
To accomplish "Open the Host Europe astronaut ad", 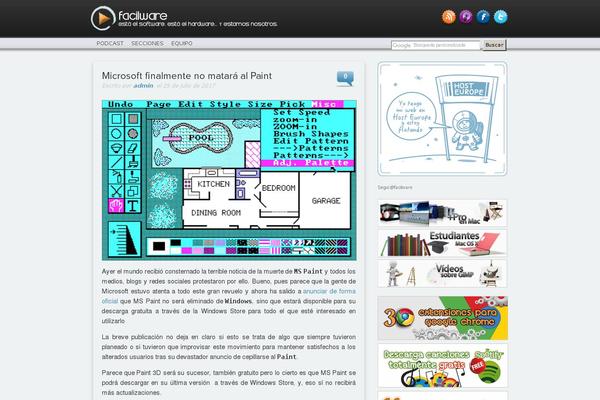I will pyautogui.click(x=442, y=119).
